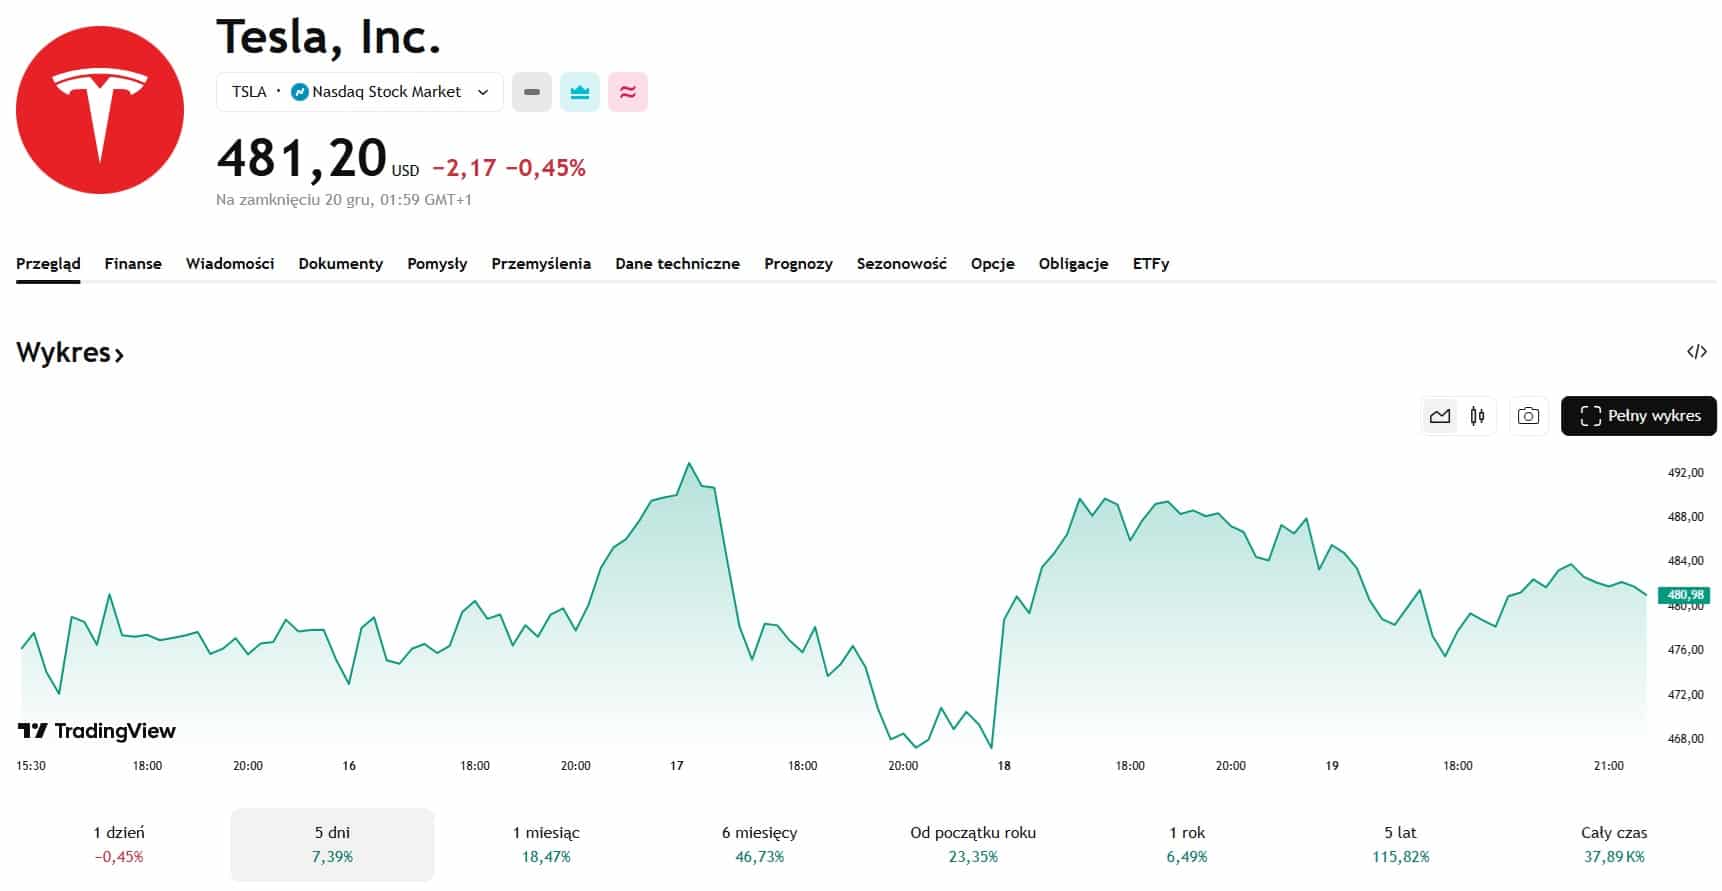Open the Finanse tab
Image resolution: width=1722 pixels, height=891 pixels.
(x=133, y=264)
